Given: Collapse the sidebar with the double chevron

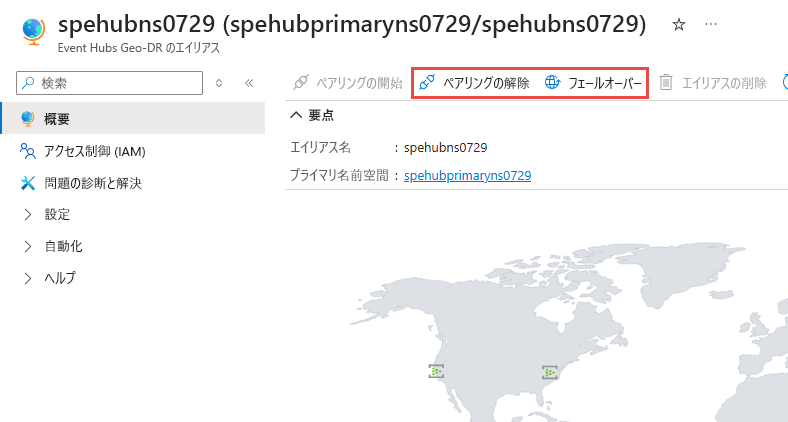Looking at the screenshot, I should point(249,83).
